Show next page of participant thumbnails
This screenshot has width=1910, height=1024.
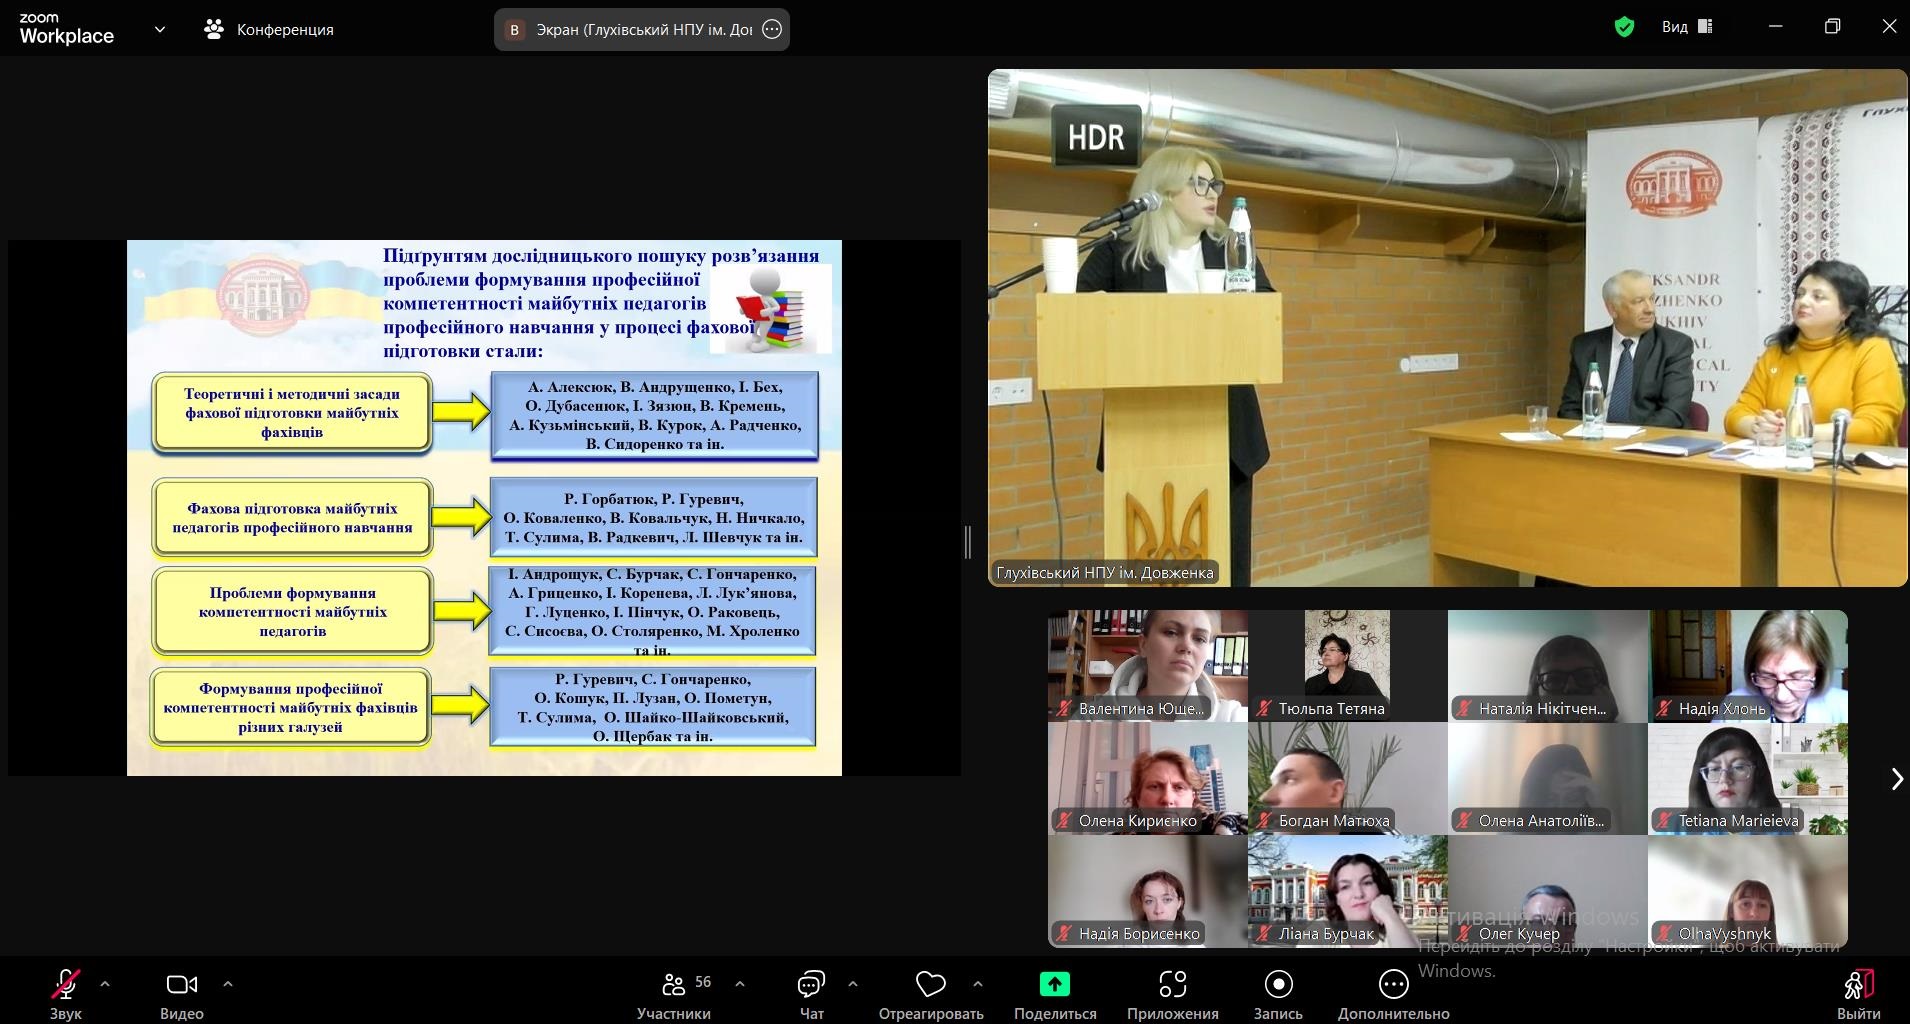[x=1896, y=779]
